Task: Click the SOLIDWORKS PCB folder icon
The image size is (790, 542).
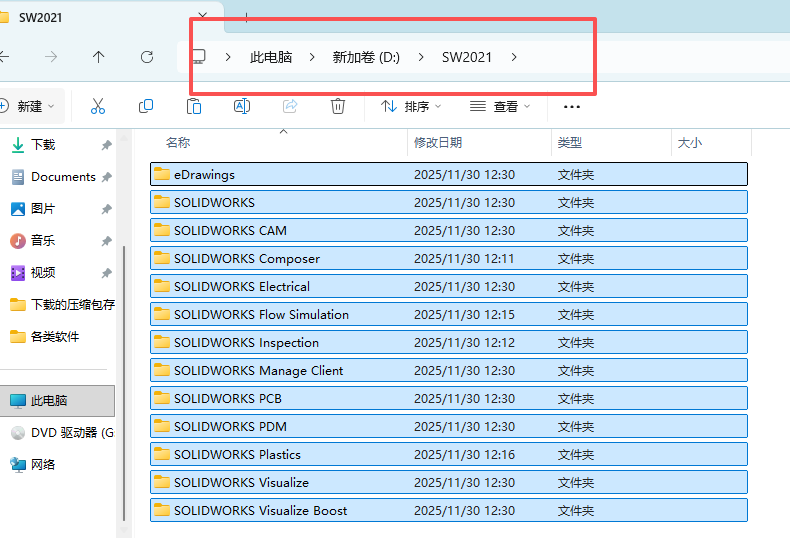Action: tap(162, 398)
